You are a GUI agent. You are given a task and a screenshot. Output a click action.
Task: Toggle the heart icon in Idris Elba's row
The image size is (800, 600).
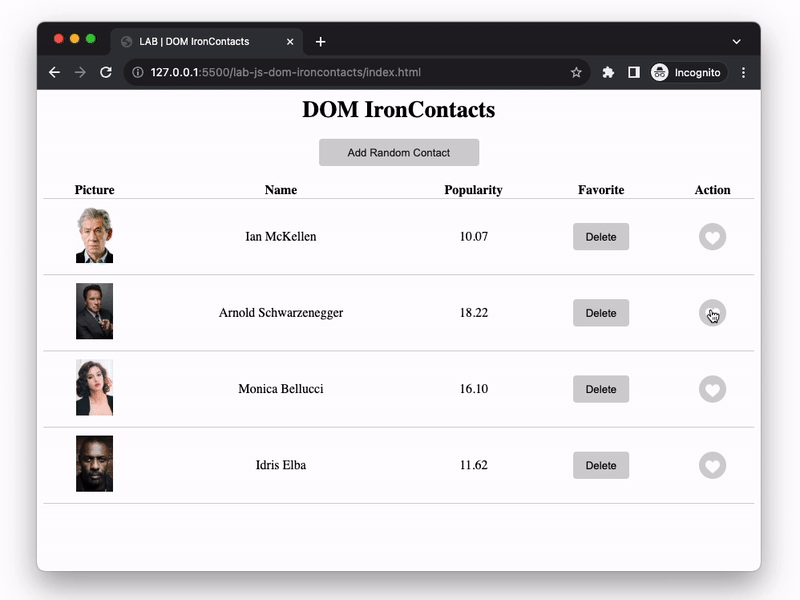(x=712, y=465)
